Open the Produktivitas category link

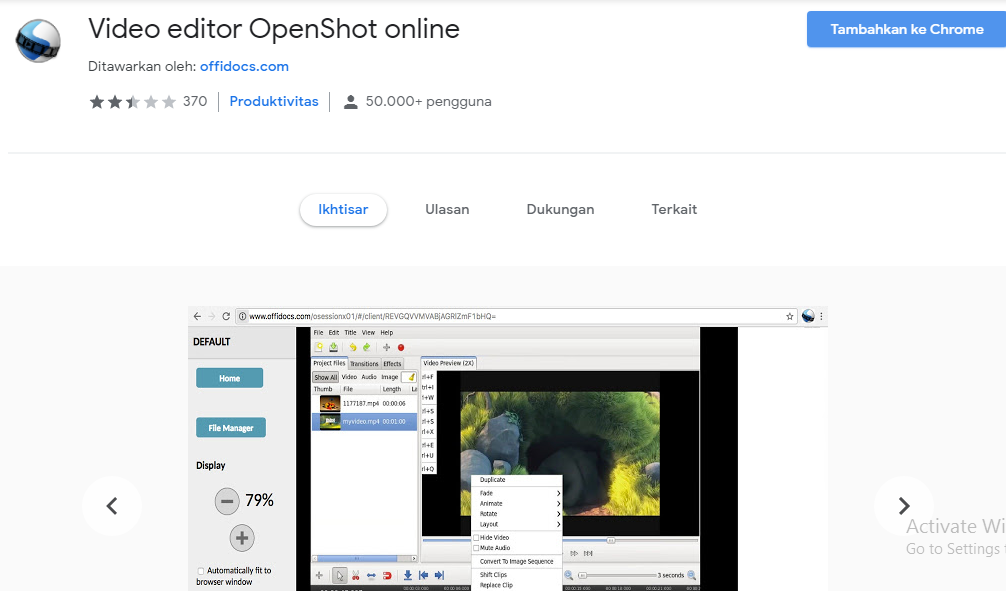point(274,101)
